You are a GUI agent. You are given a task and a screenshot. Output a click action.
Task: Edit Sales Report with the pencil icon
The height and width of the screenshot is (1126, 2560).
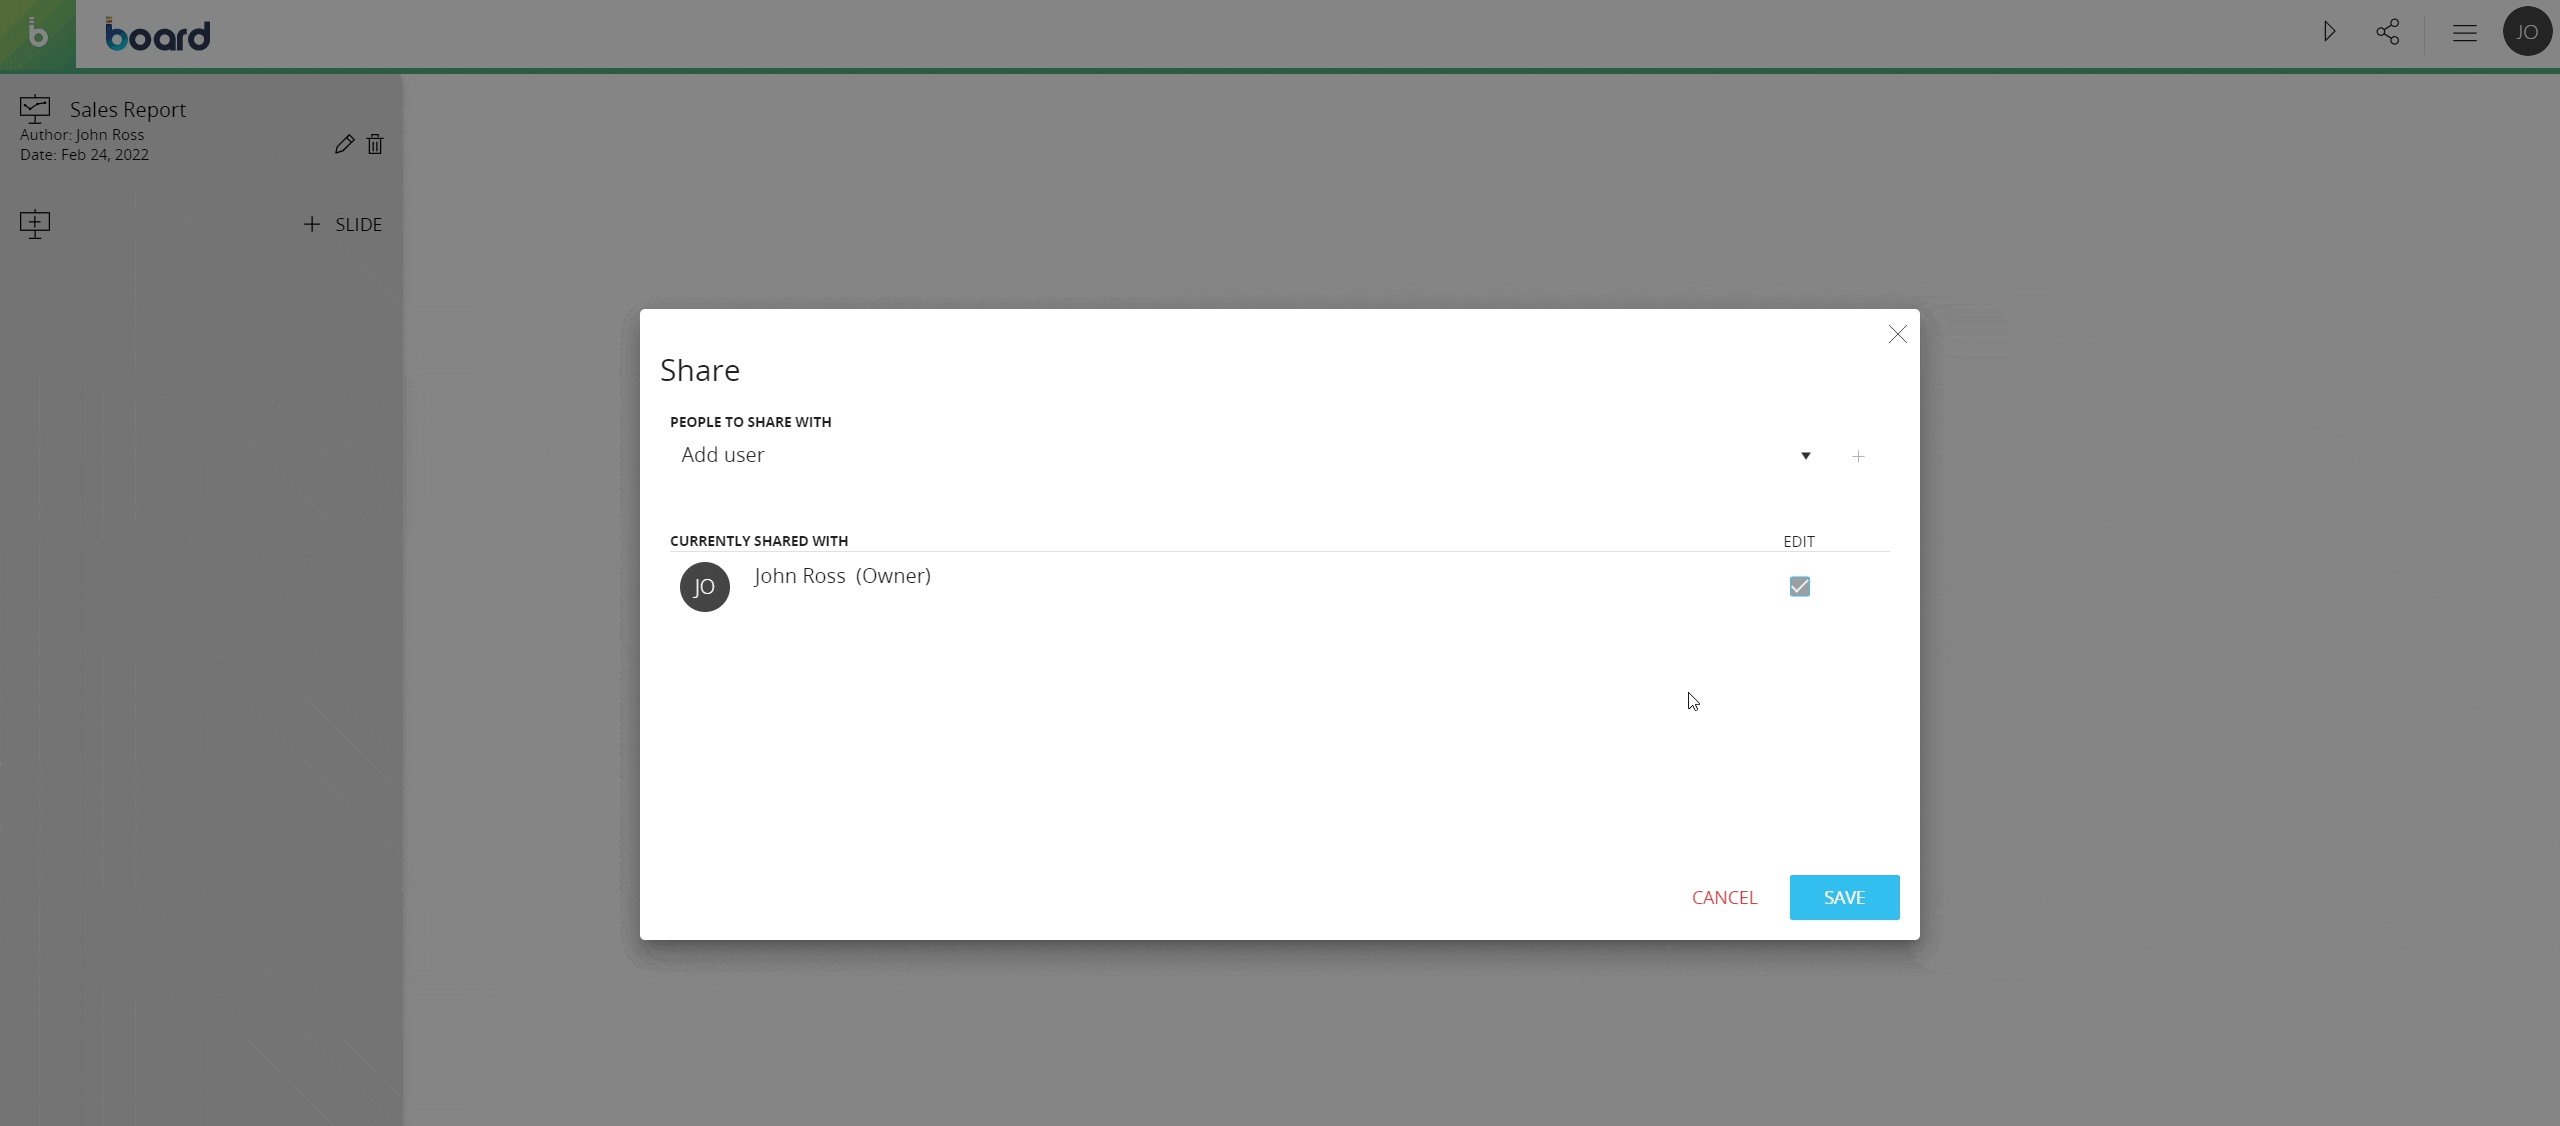(344, 144)
